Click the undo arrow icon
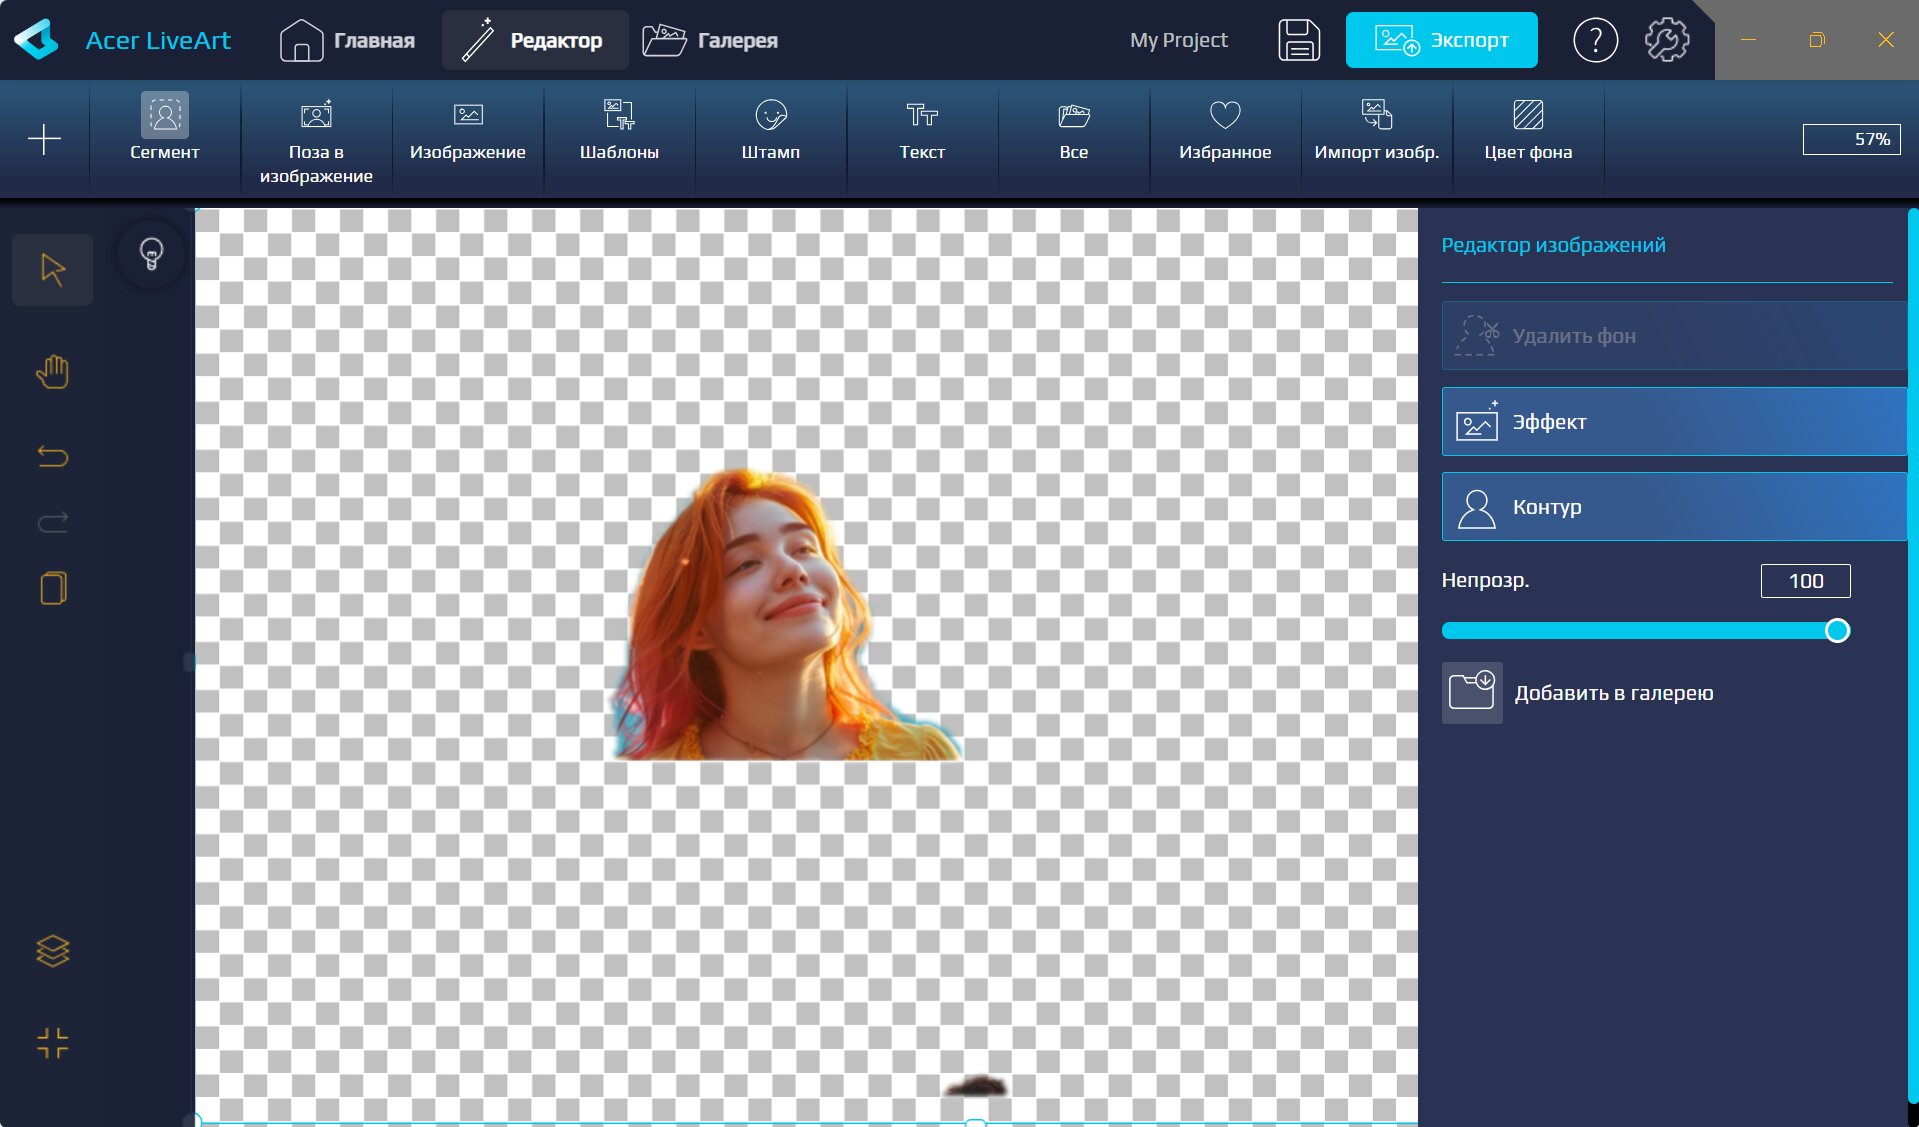The width and height of the screenshot is (1919, 1127). coord(52,456)
